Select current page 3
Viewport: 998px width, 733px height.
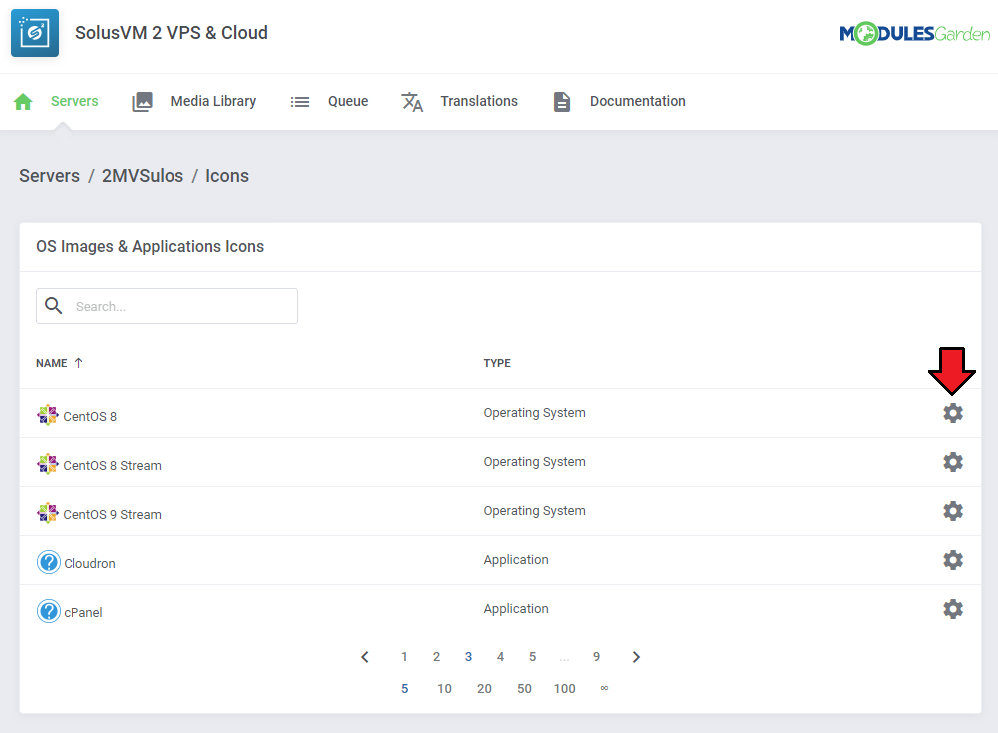[x=468, y=657]
